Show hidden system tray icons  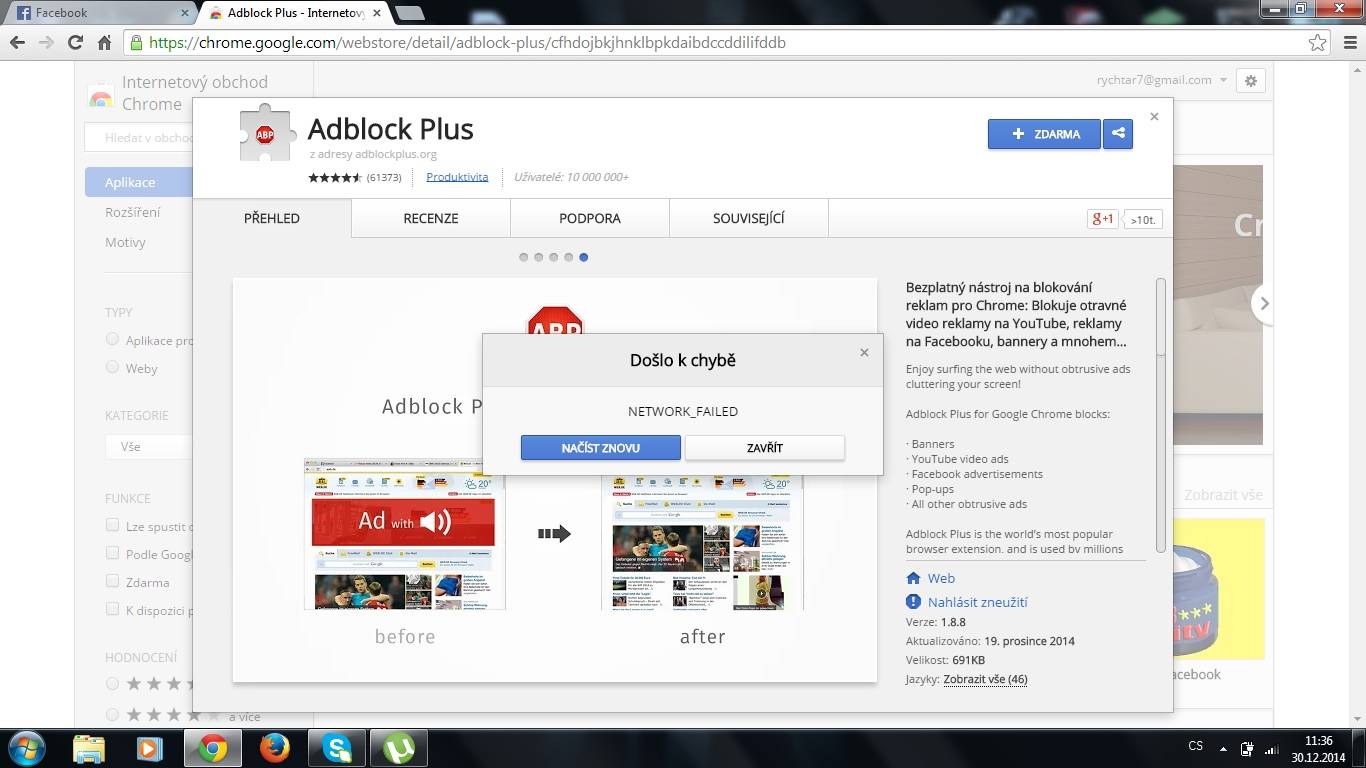1223,748
